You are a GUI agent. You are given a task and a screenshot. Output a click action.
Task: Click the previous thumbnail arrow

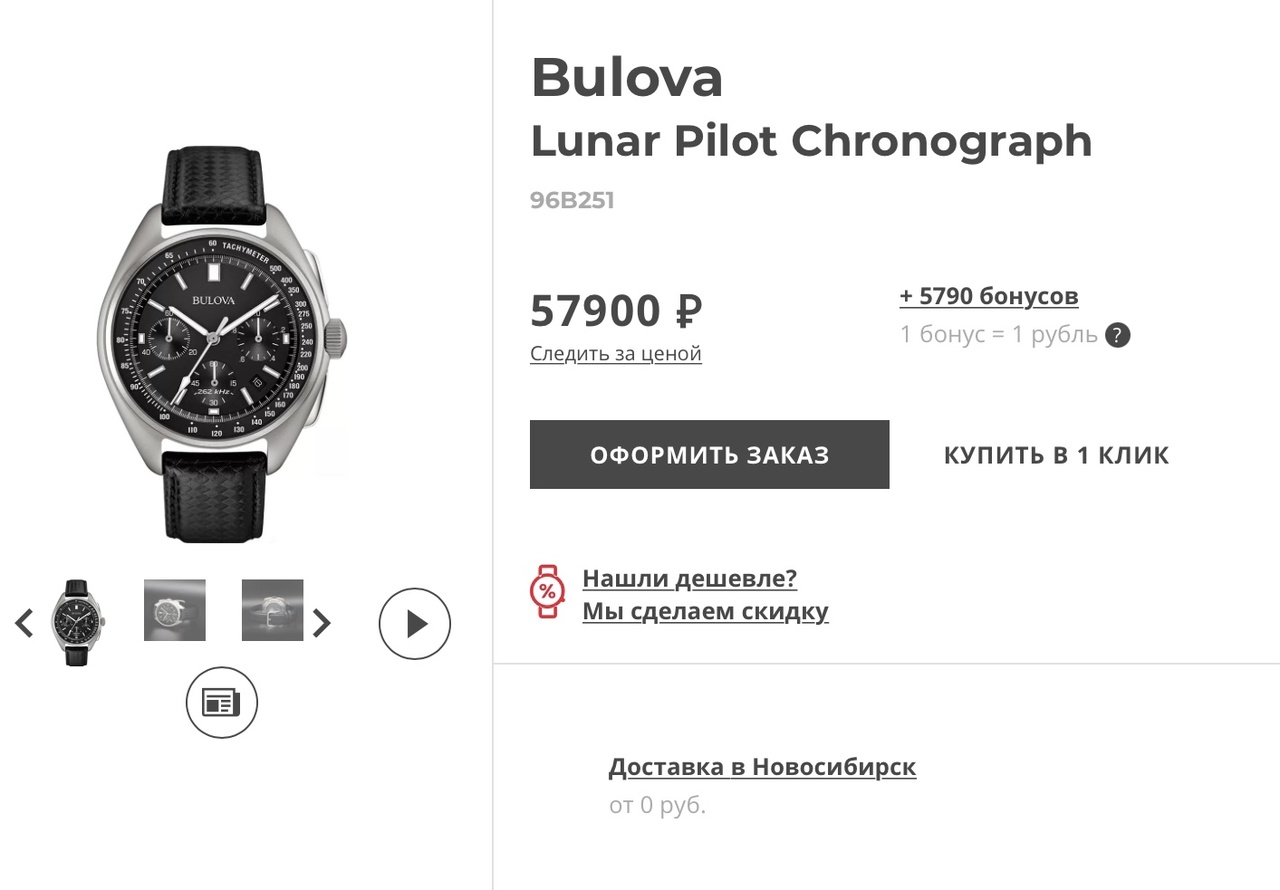coord(24,623)
